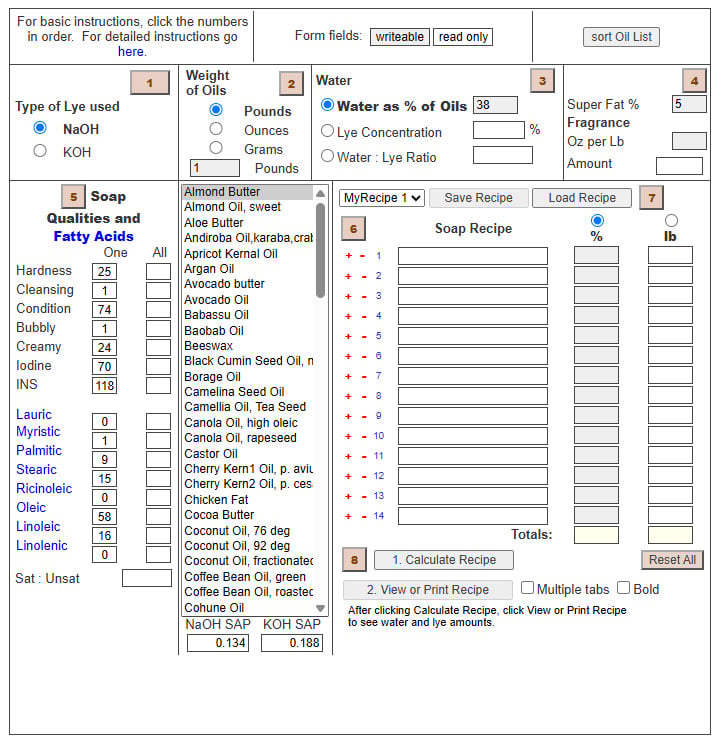Screen dimensions: 717x744
Task: Click the red plus on recipe row 3
Action: point(349,296)
